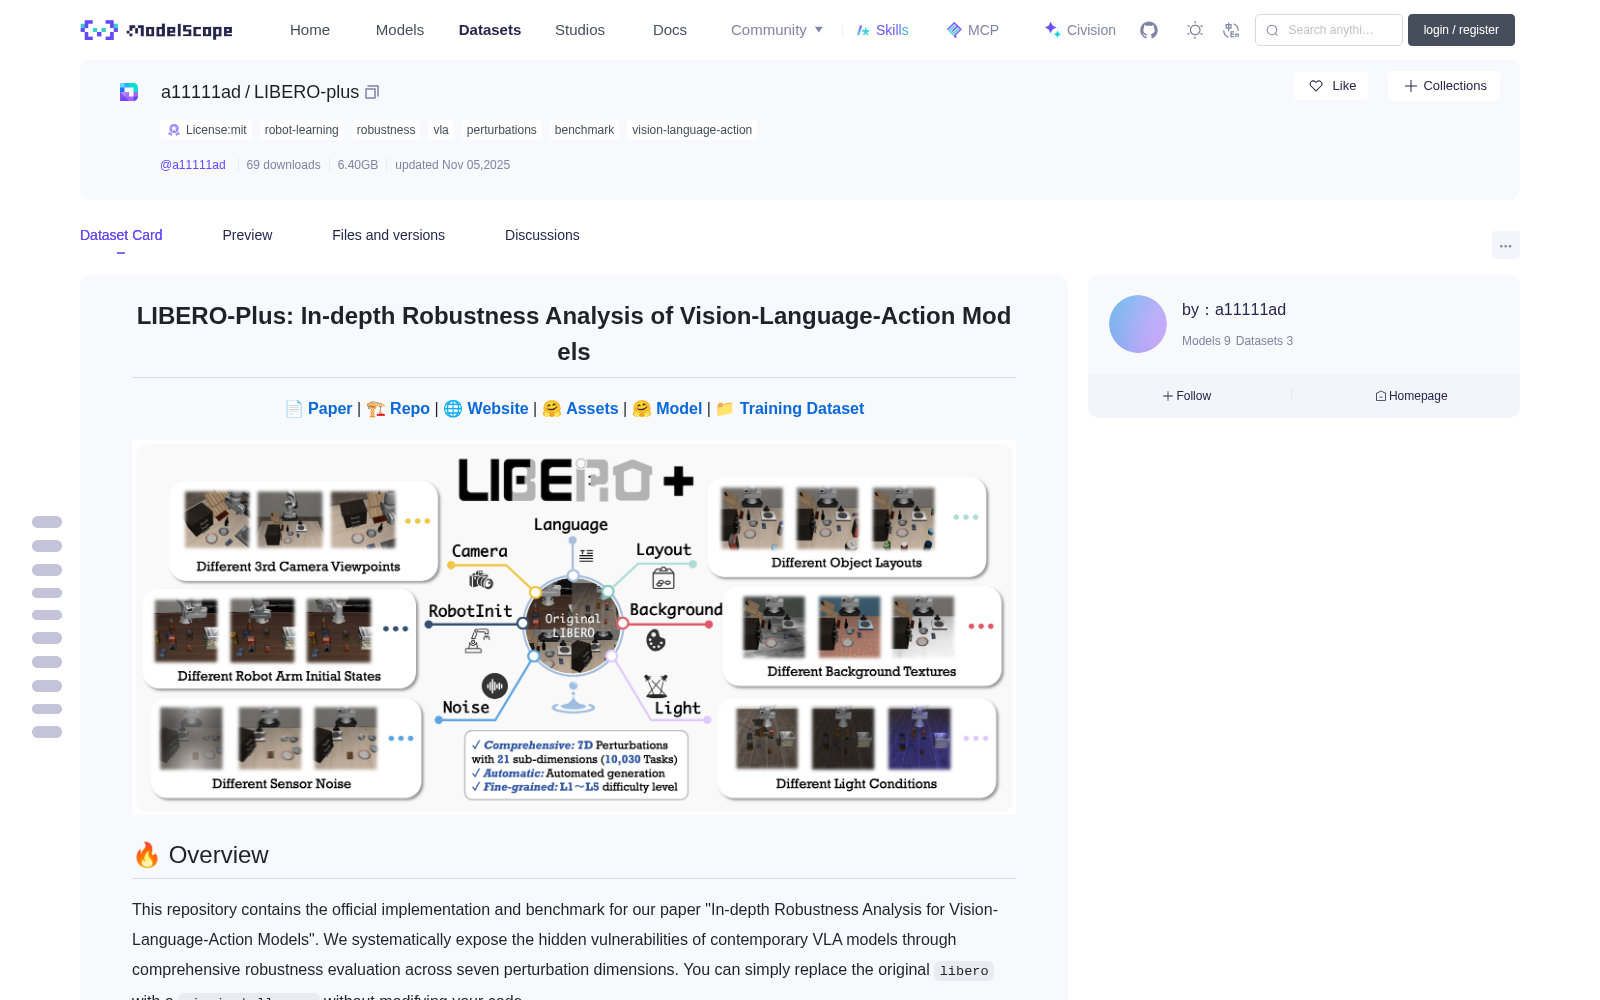Open the Model link
The height and width of the screenshot is (1000, 1600).
coord(679,408)
